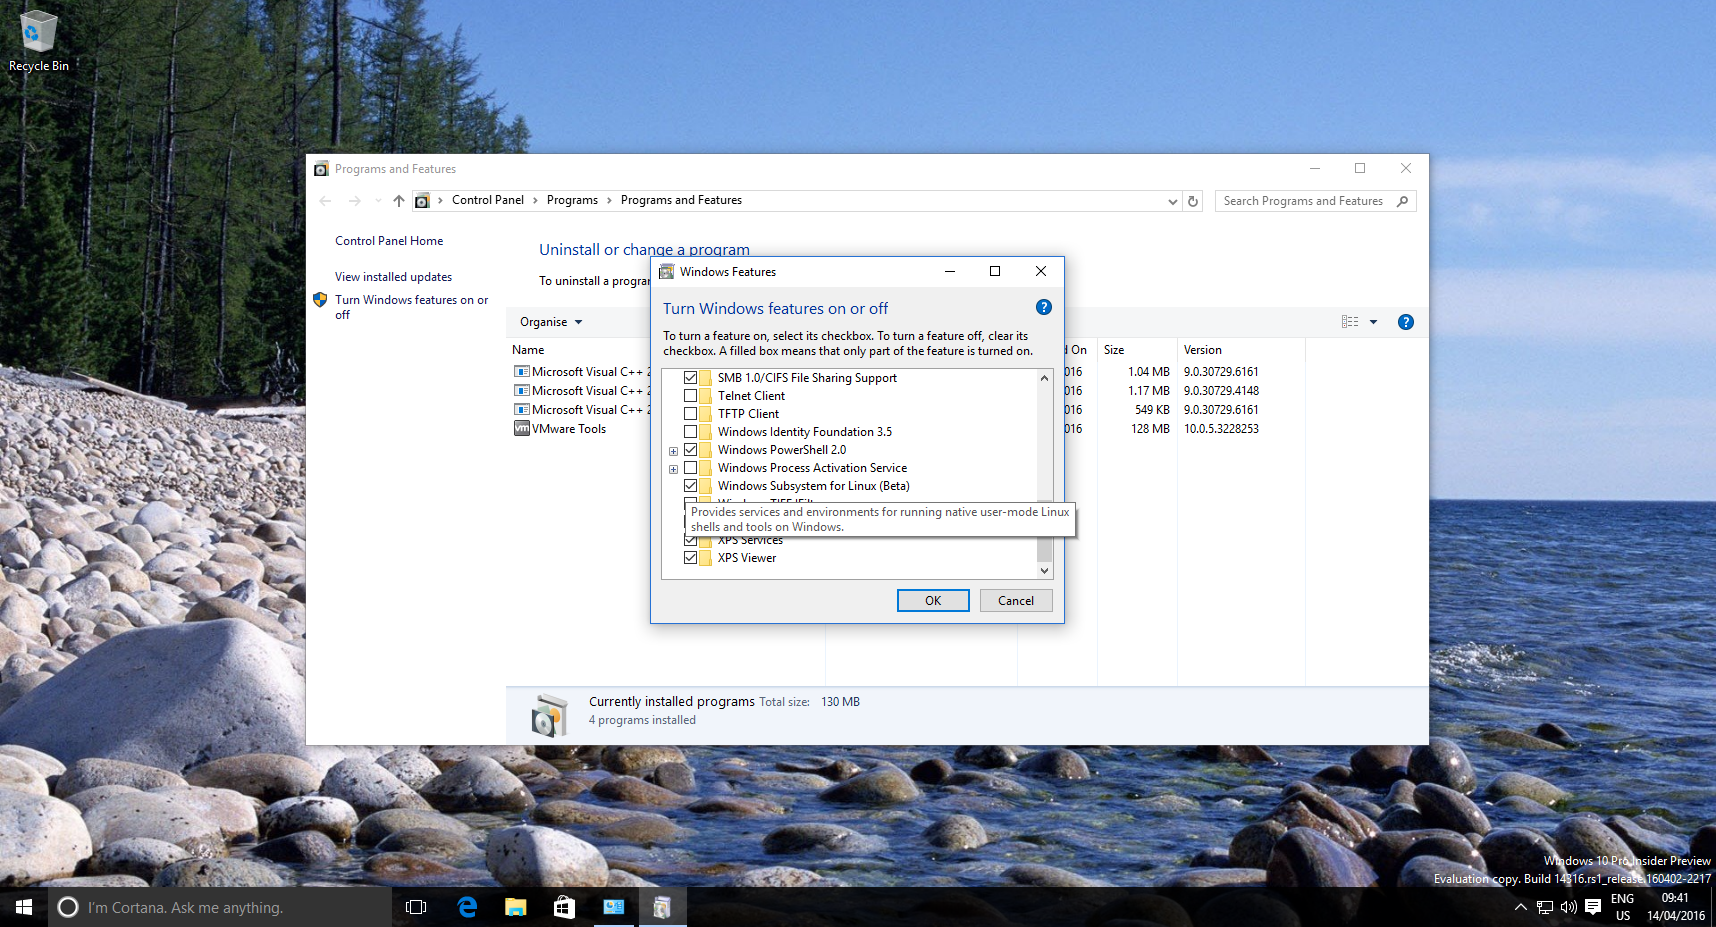Open Control Panel Home link
The height and width of the screenshot is (927, 1716).
pyautogui.click(x=389, y=241)
